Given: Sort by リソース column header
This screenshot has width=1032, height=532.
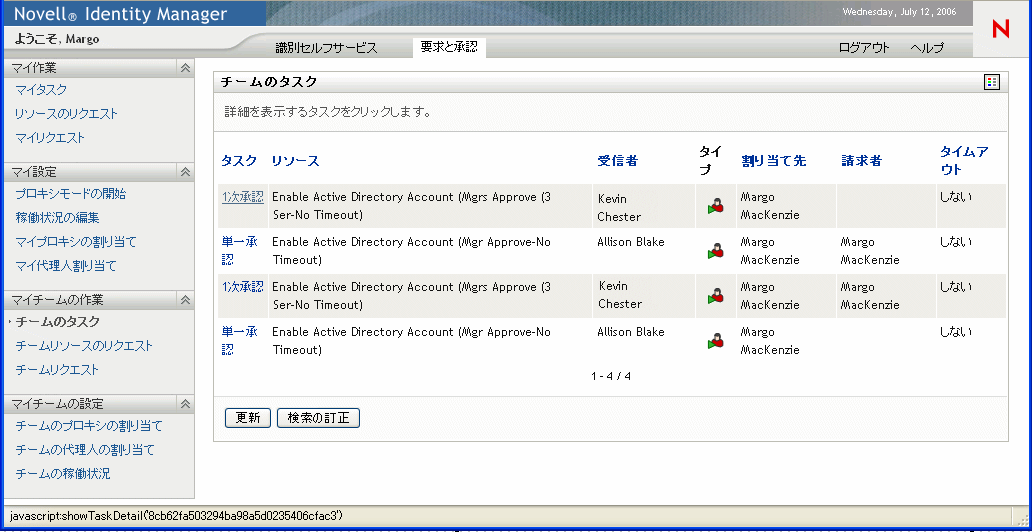Looking at the screenshot, I should tap(296, 161).
